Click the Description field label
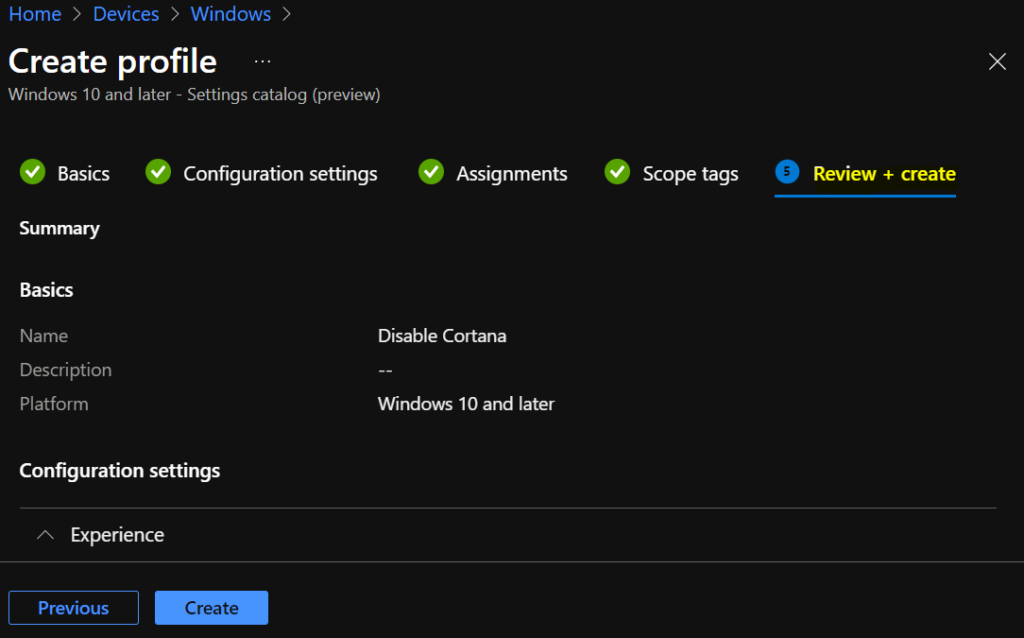Image resolution: width=1024 pixels, height=638 pixels. point(65,370)
